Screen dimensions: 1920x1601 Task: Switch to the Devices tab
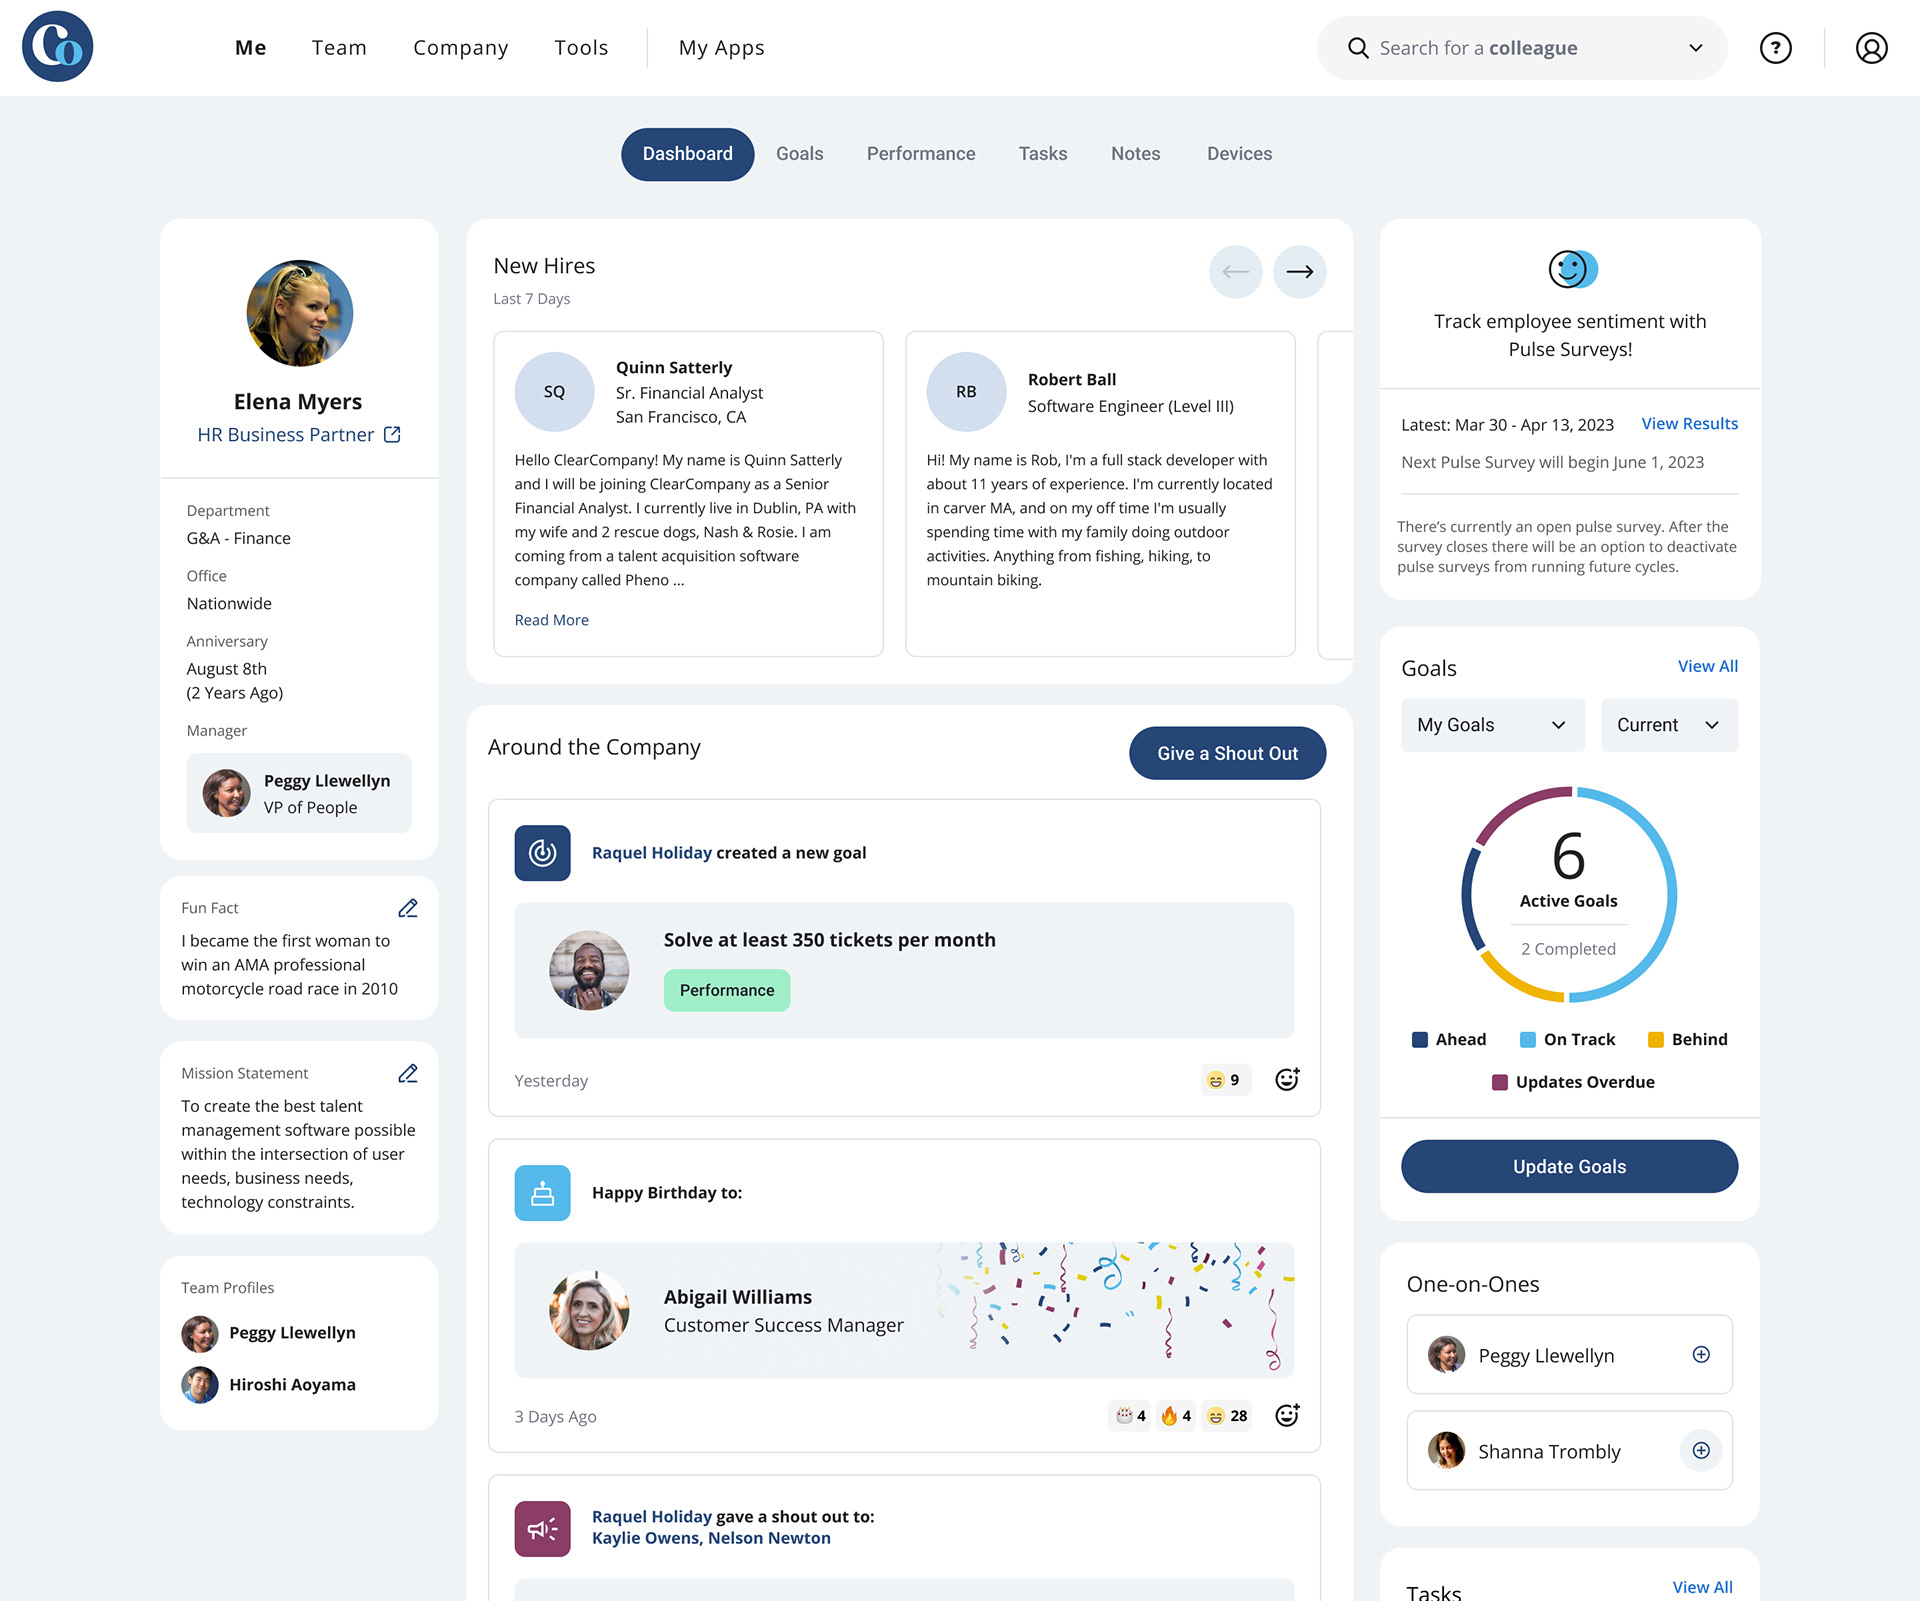(1239, 154)
